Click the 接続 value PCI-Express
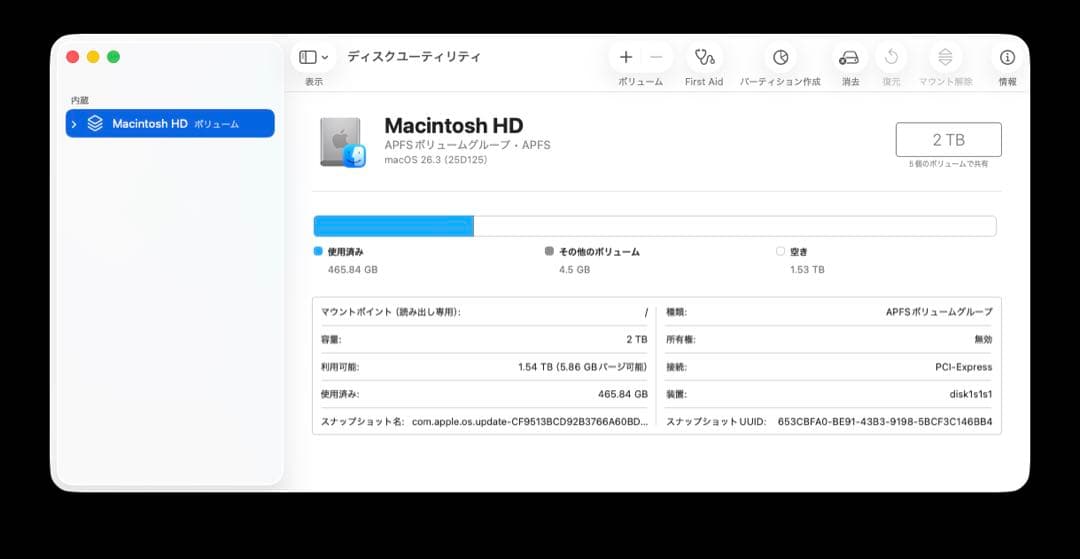Screen dimensions: 1080x559 pyautogui.click(x=964, y=367)
